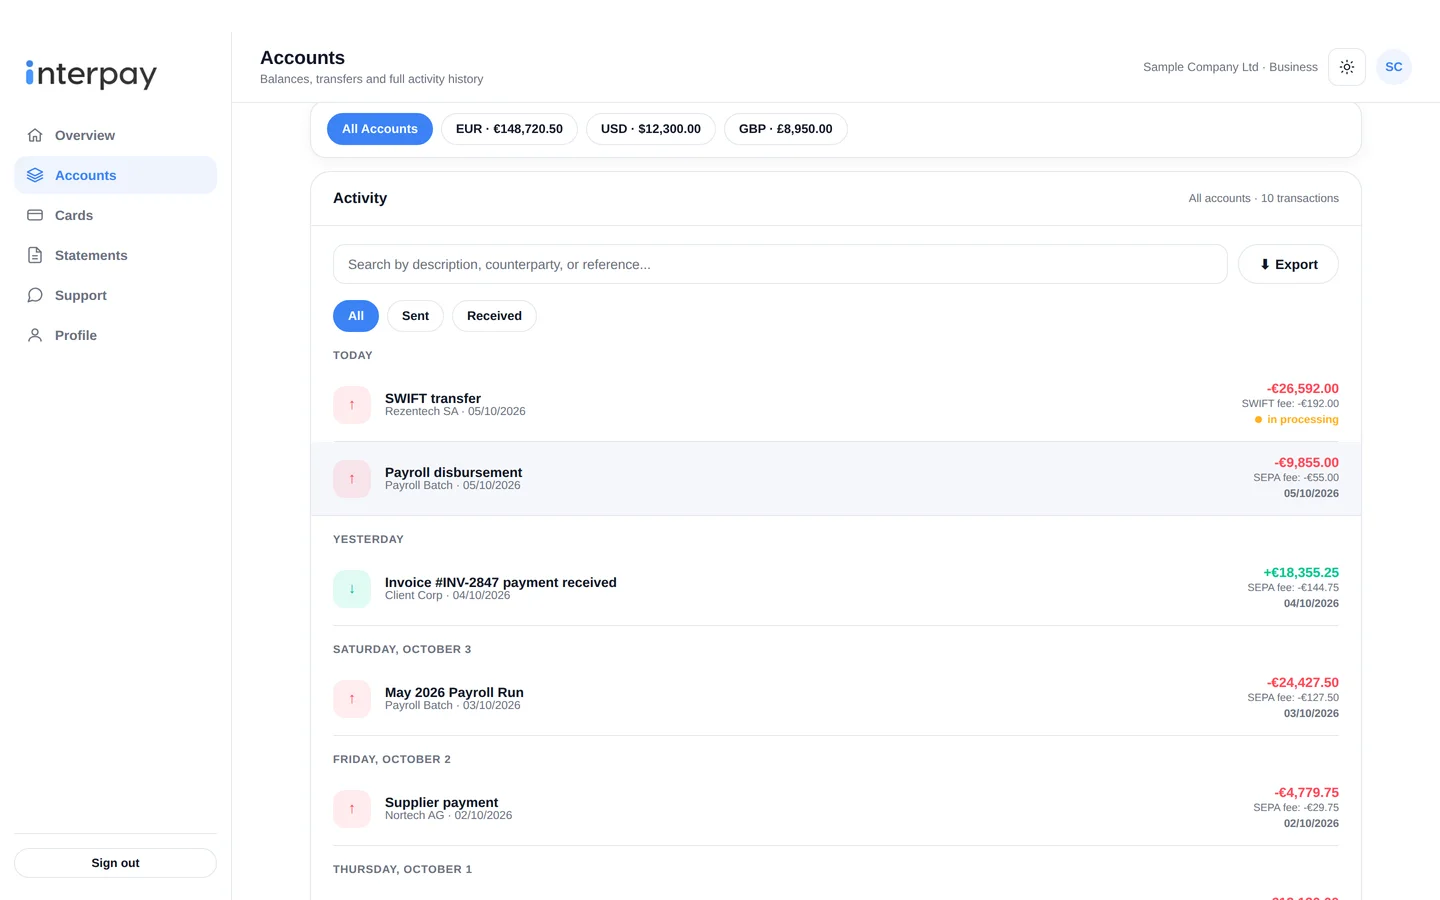The height and width of the screenshot is (900, 1440).
Task: Click the in processing status label
Action: (1296, 420)
